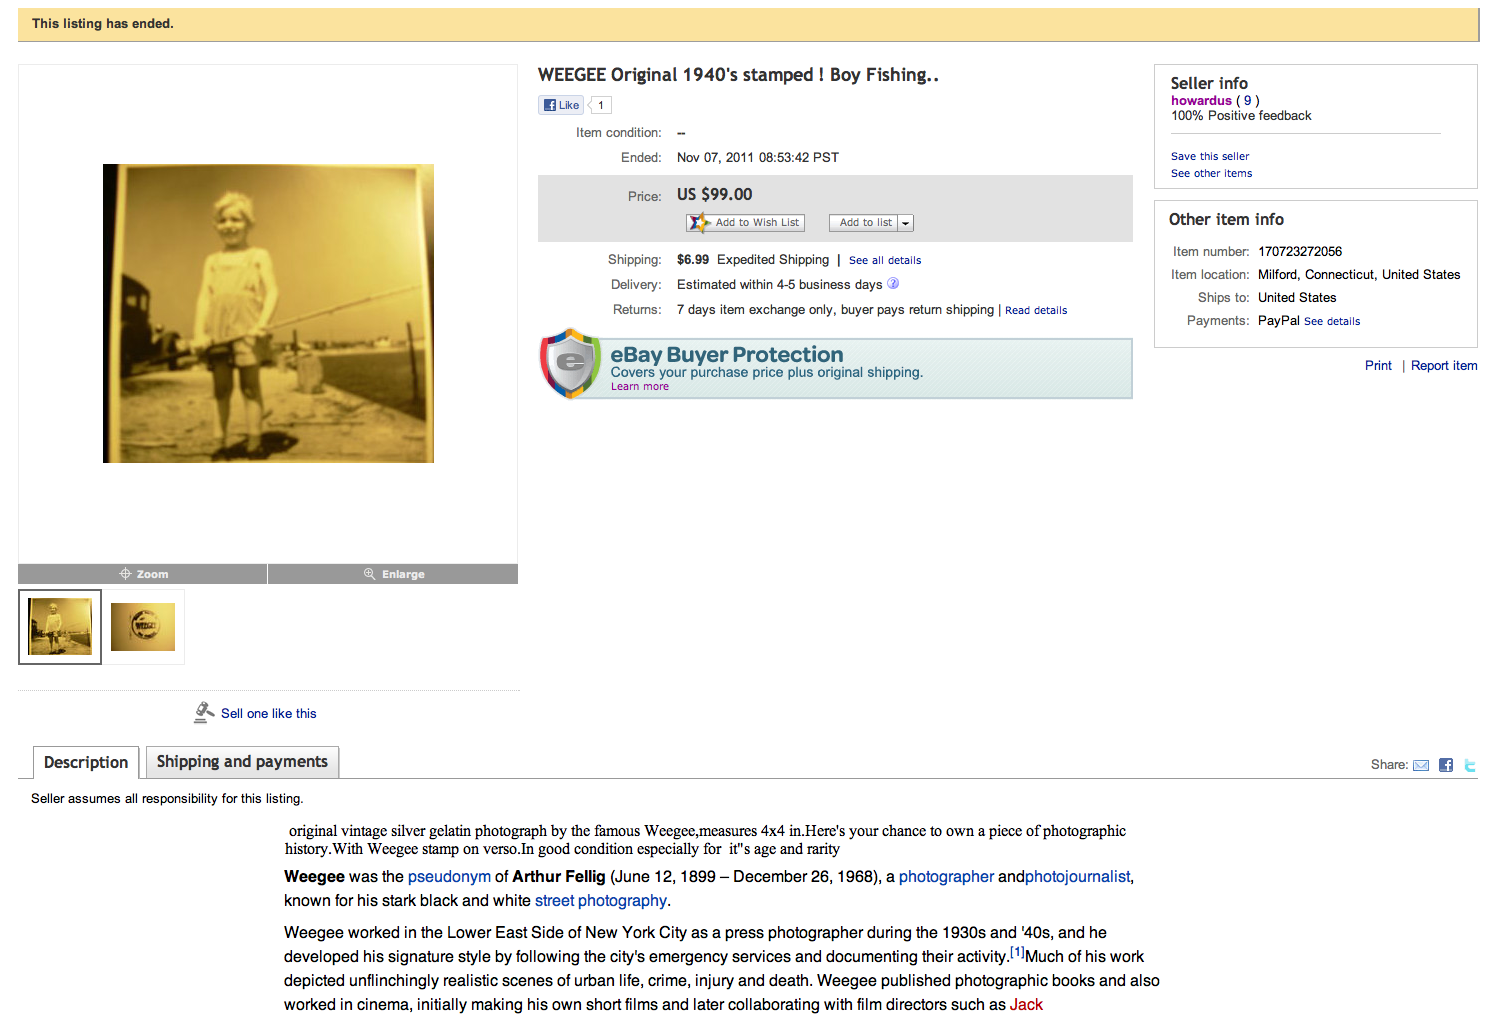Expand the Add to list dropdown arrow
The image size is (1512, 1016).
click(905, 223)
